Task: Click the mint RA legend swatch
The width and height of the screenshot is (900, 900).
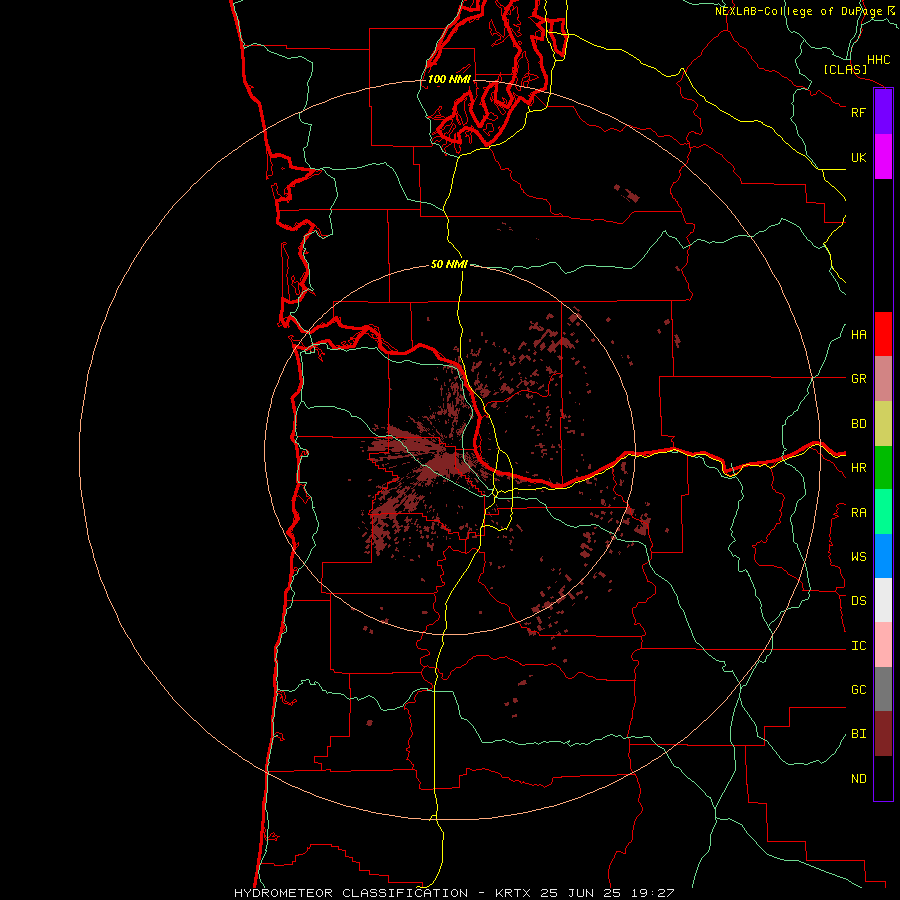Action: (x=883, y=512)
